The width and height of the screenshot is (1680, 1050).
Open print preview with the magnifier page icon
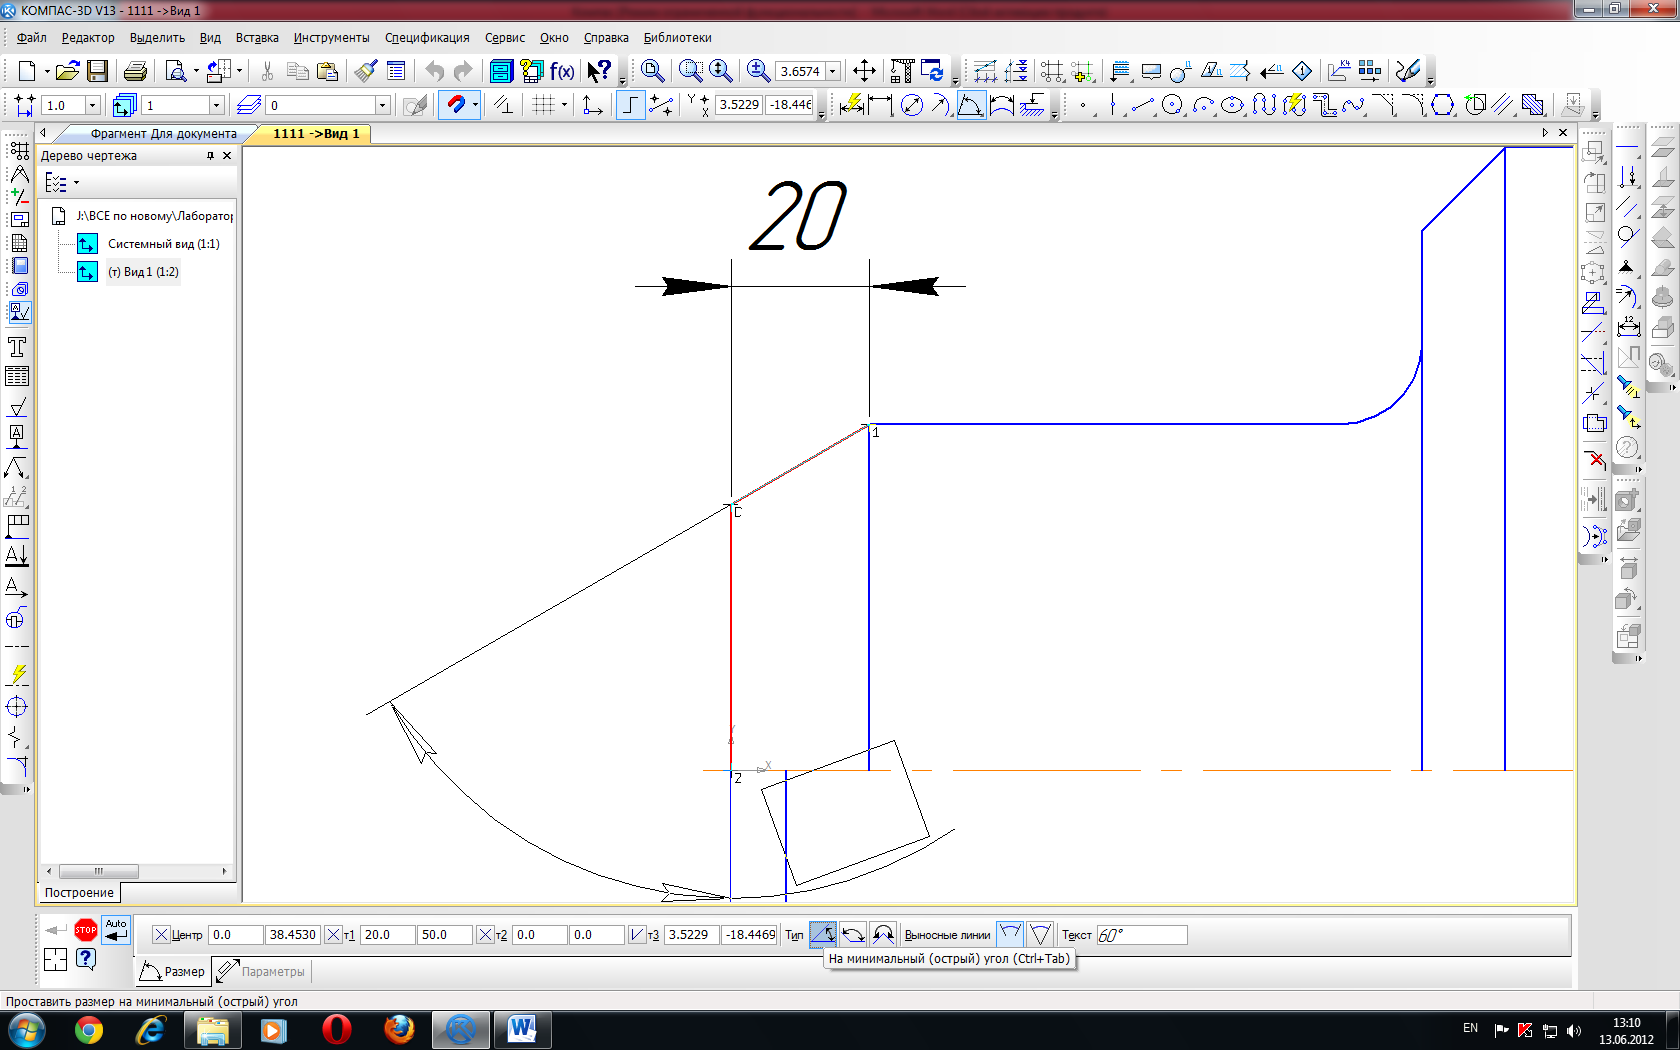click(176, 71)
